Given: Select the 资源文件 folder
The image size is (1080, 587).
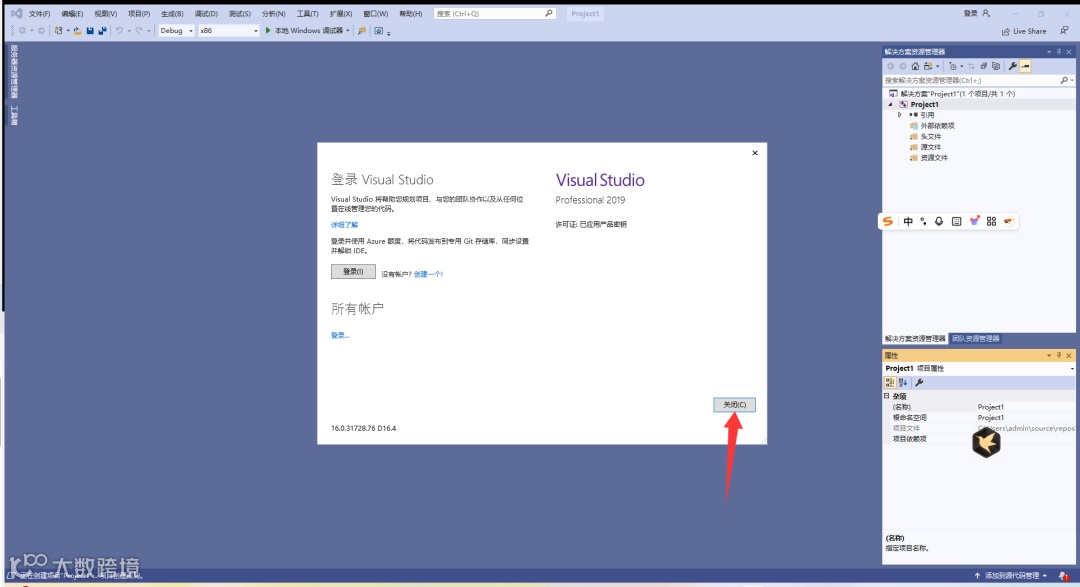Looking at the screenshot, I should pyautogui.click(x=933, y=158).
